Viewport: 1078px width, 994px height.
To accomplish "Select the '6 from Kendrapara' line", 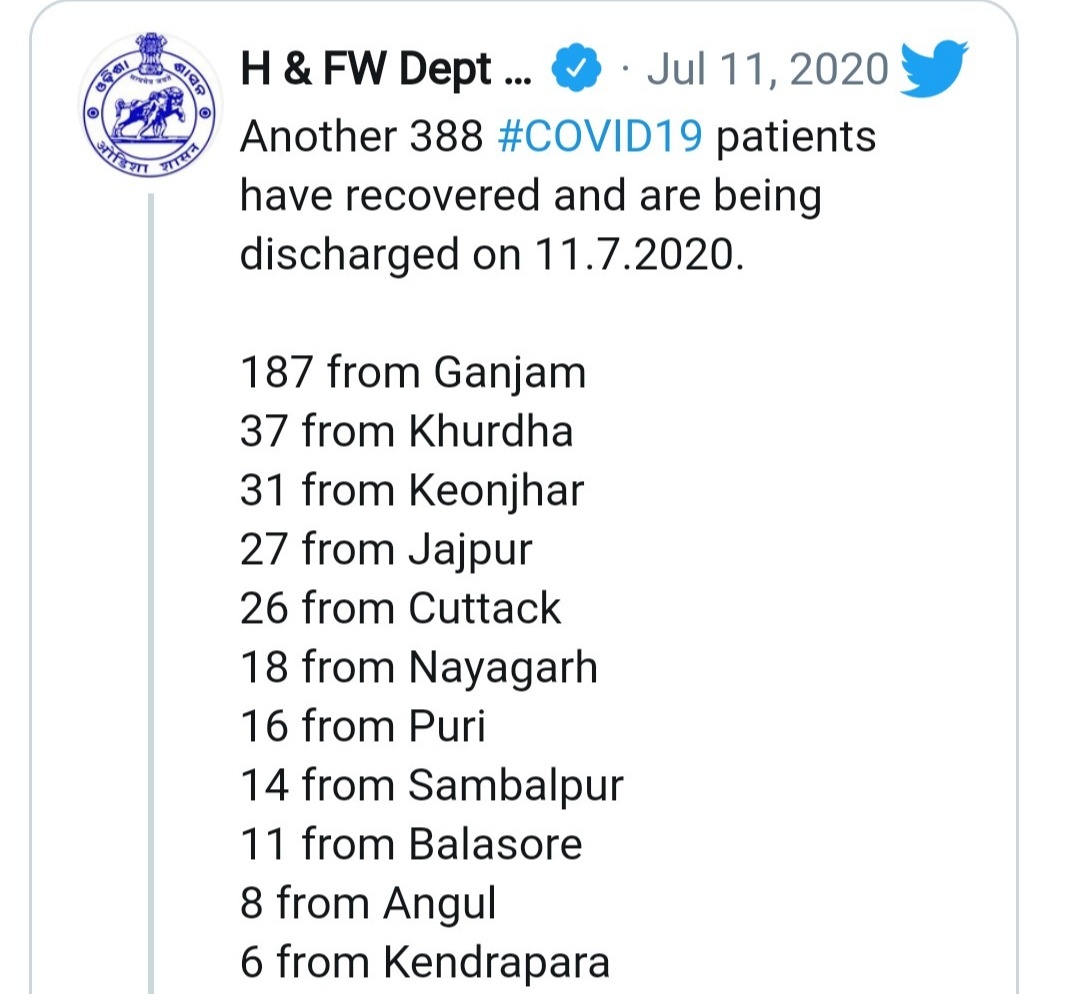I will click(x=425, y=962).
